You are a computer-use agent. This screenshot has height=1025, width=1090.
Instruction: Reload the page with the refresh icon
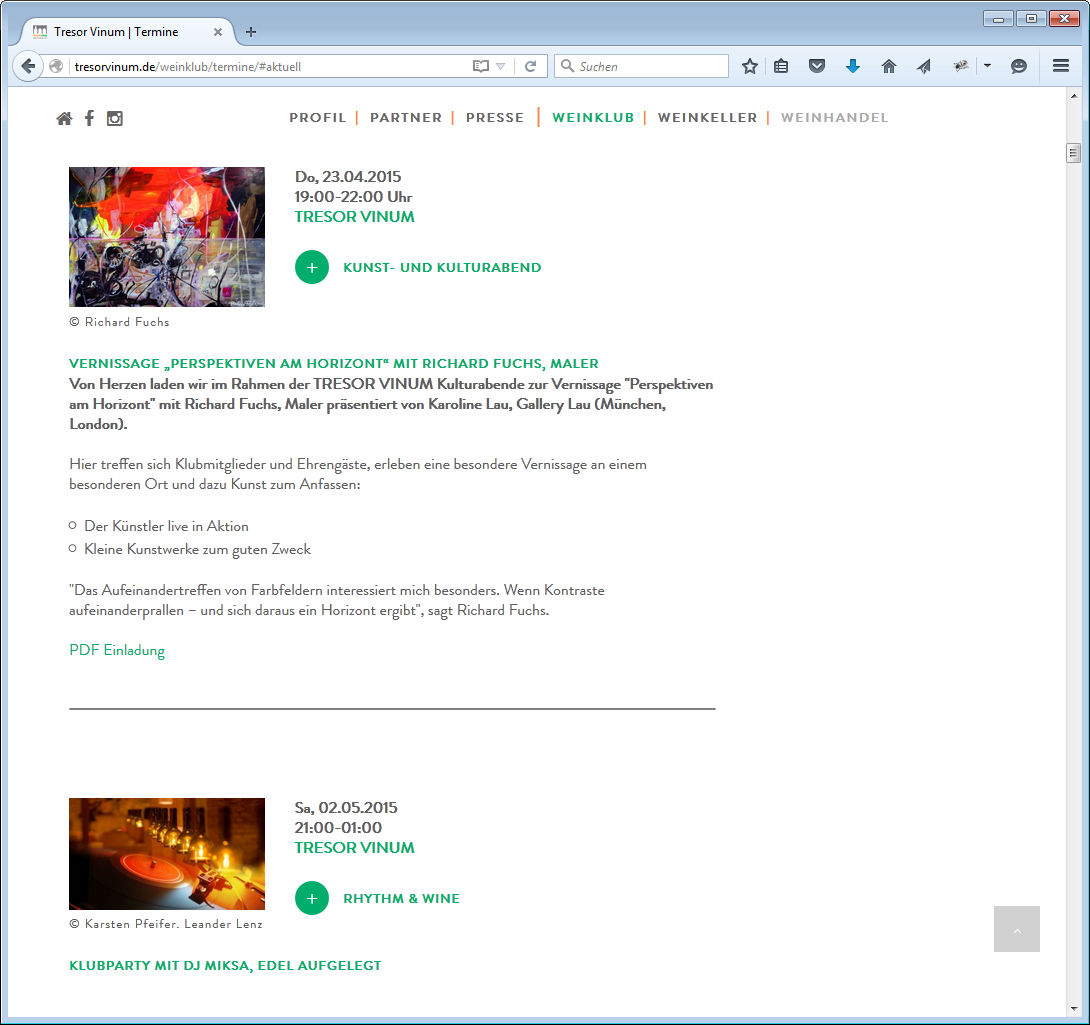point(530,66)
